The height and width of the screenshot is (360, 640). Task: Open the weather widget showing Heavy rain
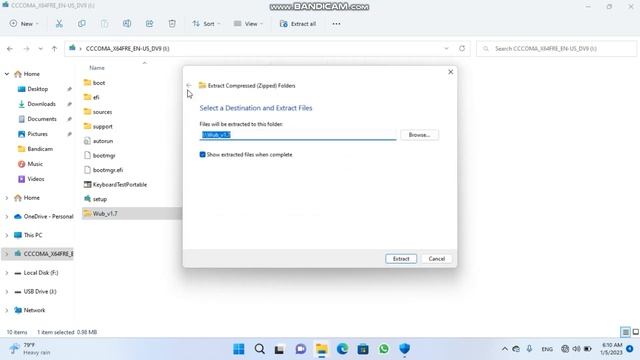(31, 349)
